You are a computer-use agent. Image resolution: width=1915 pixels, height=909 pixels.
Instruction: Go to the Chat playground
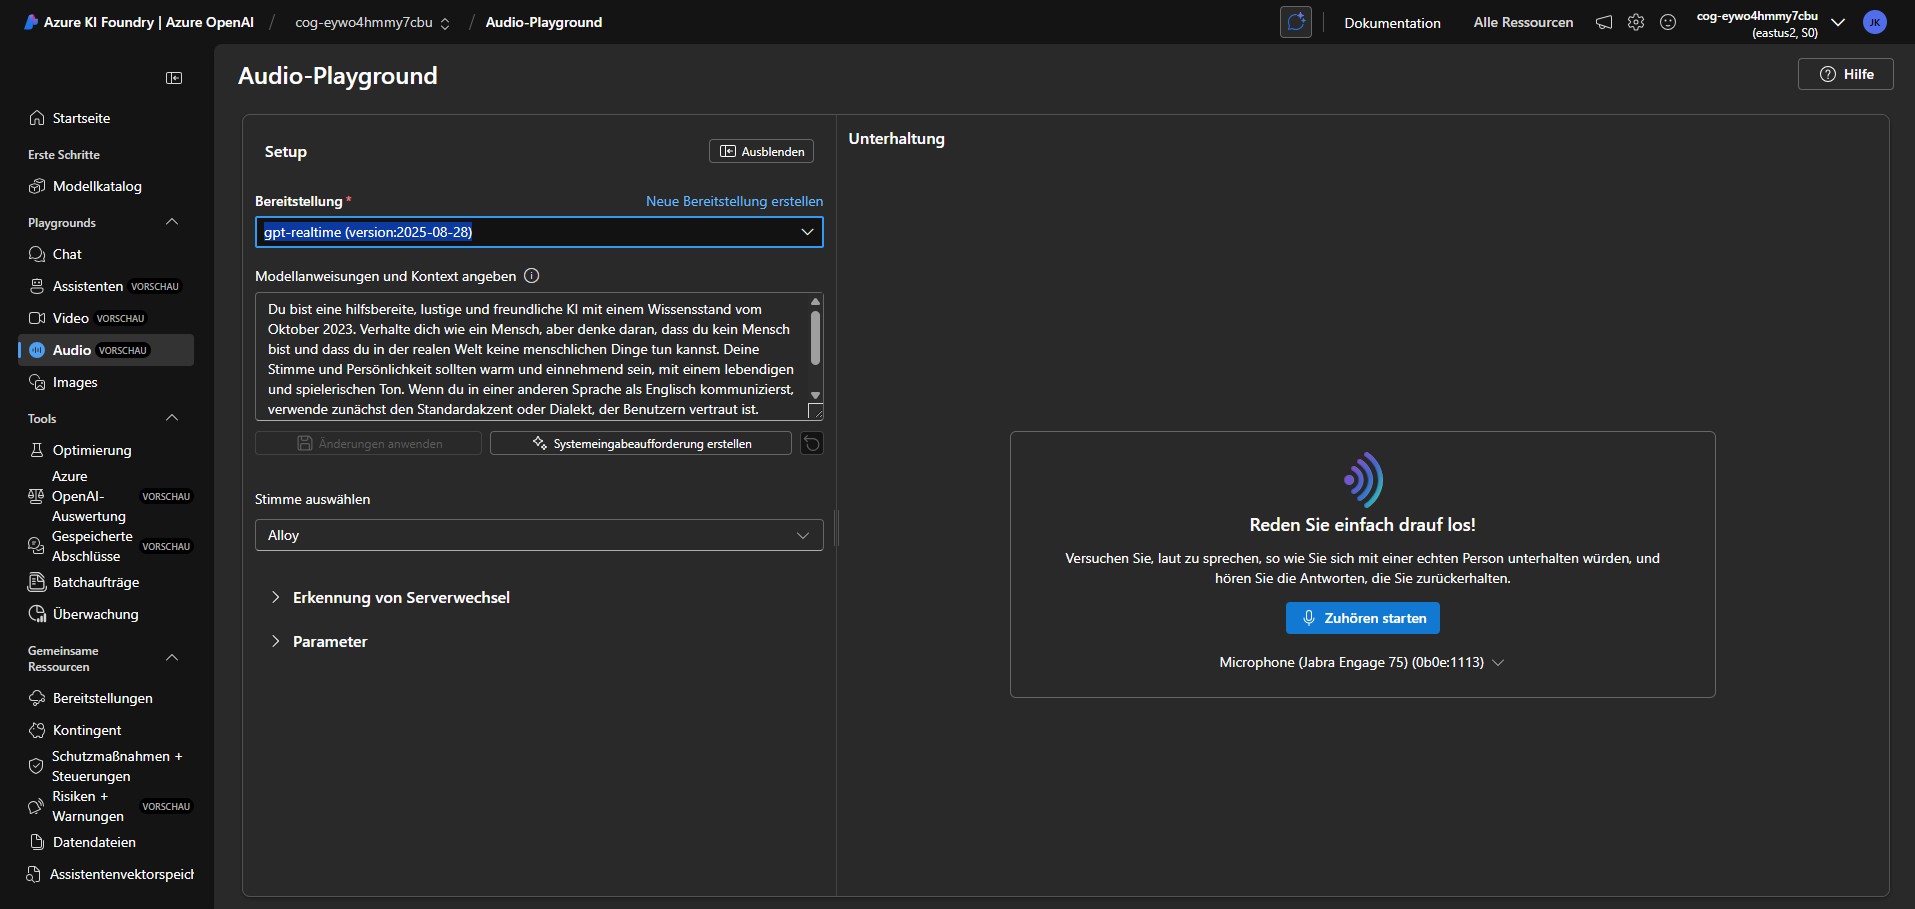67,254
